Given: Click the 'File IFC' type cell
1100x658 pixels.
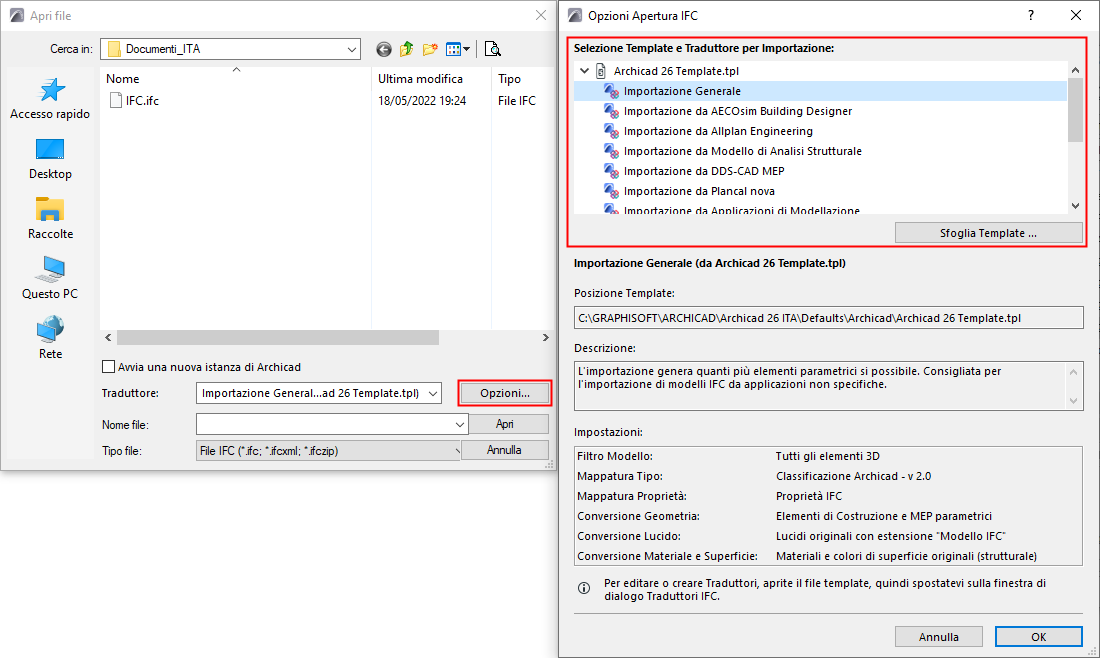Looking at the screenshot, I should point(517,100).
